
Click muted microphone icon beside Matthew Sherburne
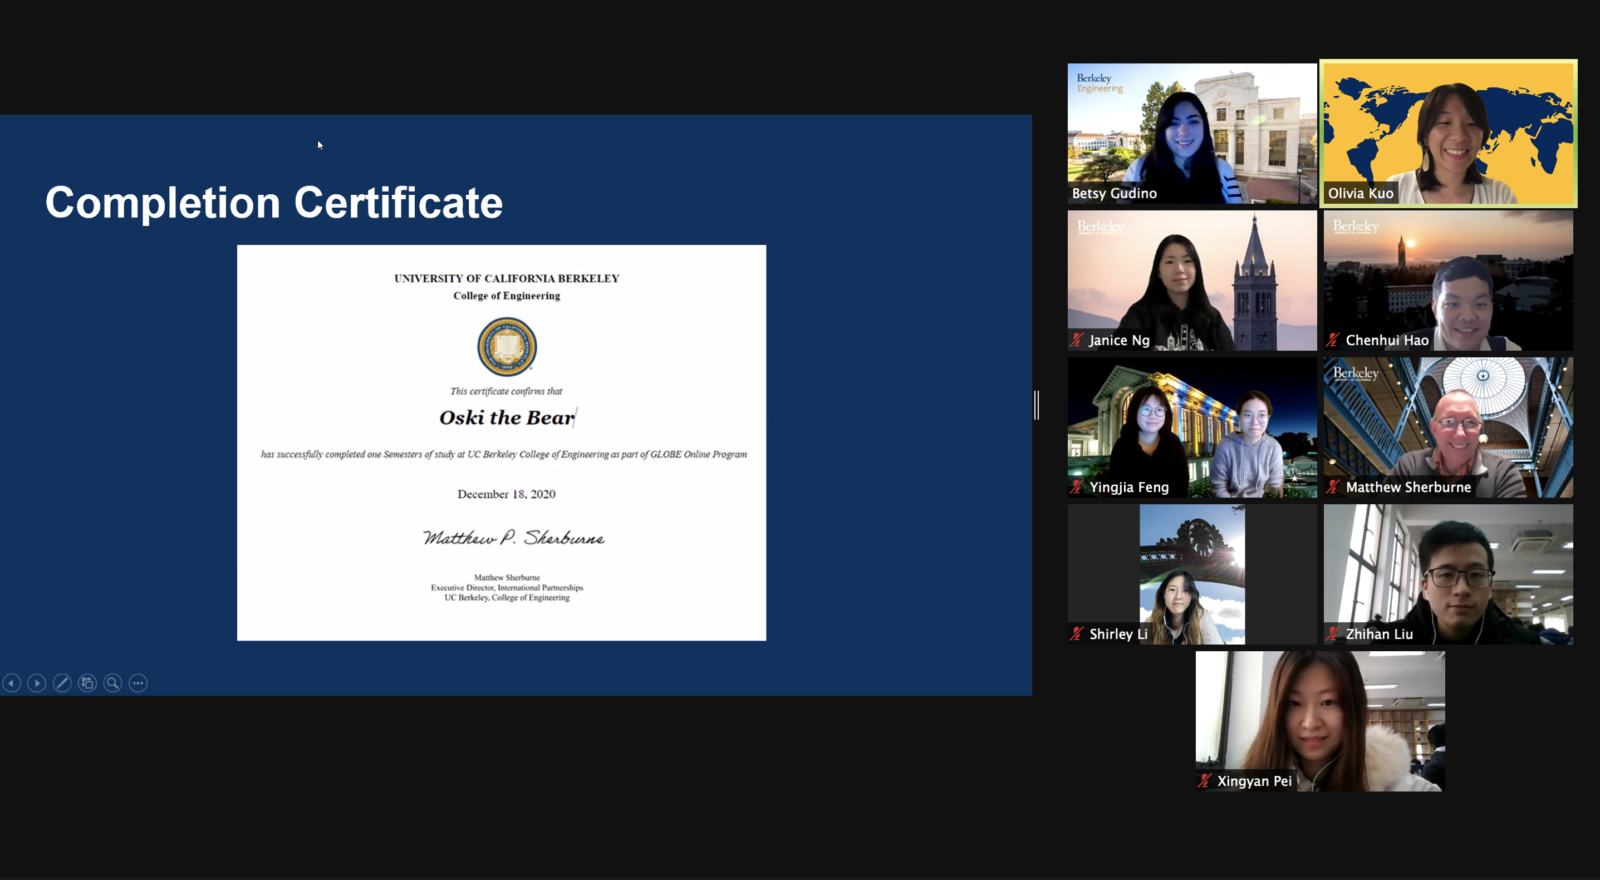1333,487
